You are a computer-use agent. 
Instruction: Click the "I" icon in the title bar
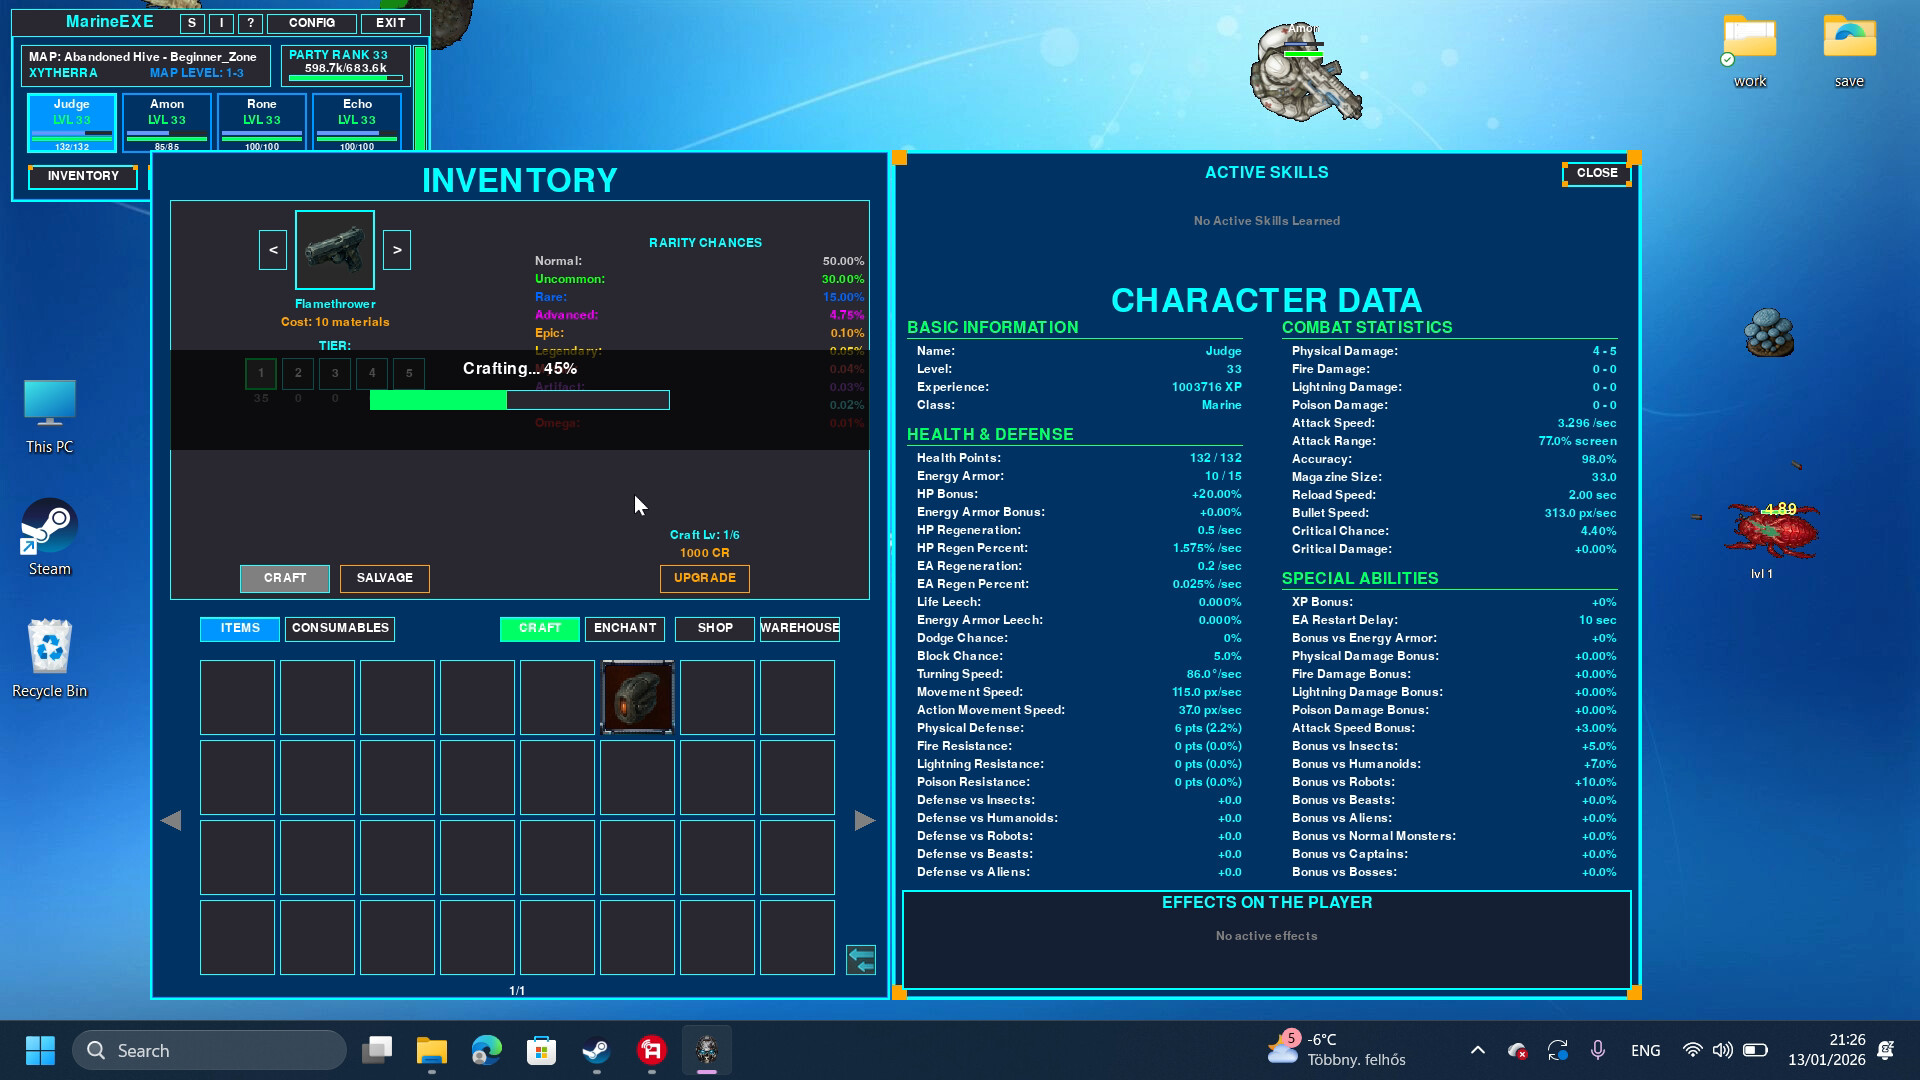220,22
